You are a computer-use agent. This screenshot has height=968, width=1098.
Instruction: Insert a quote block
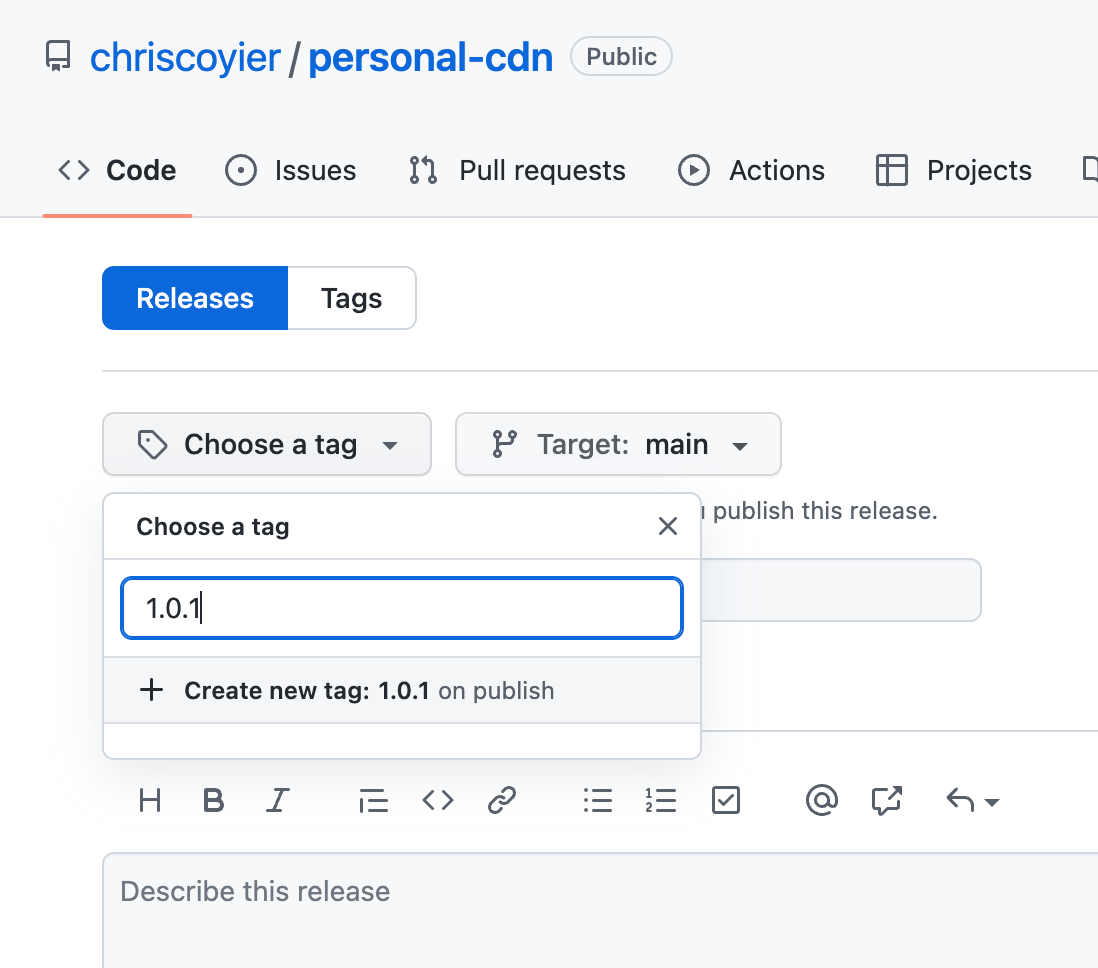click(x=373, y=800)
